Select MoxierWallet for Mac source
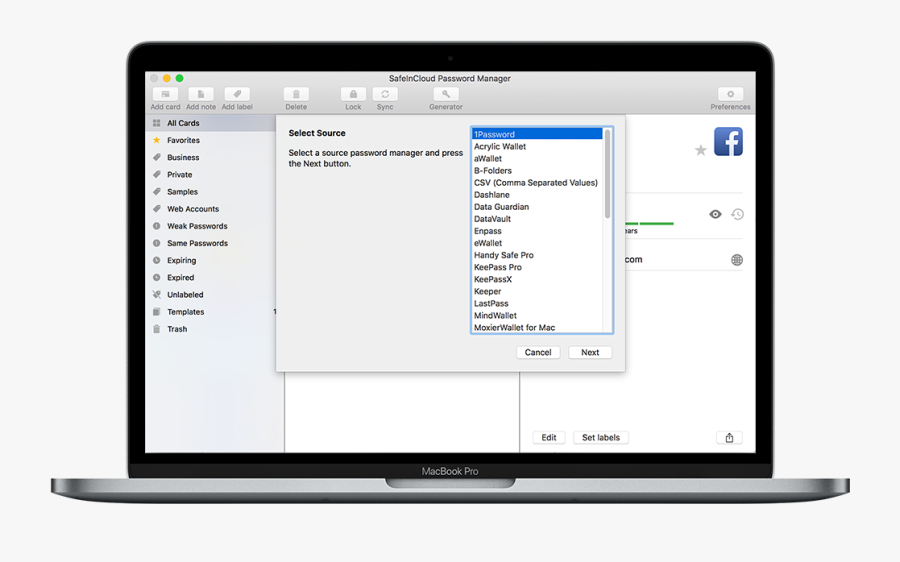Viewport: 900px width, 562px height. 537,327
